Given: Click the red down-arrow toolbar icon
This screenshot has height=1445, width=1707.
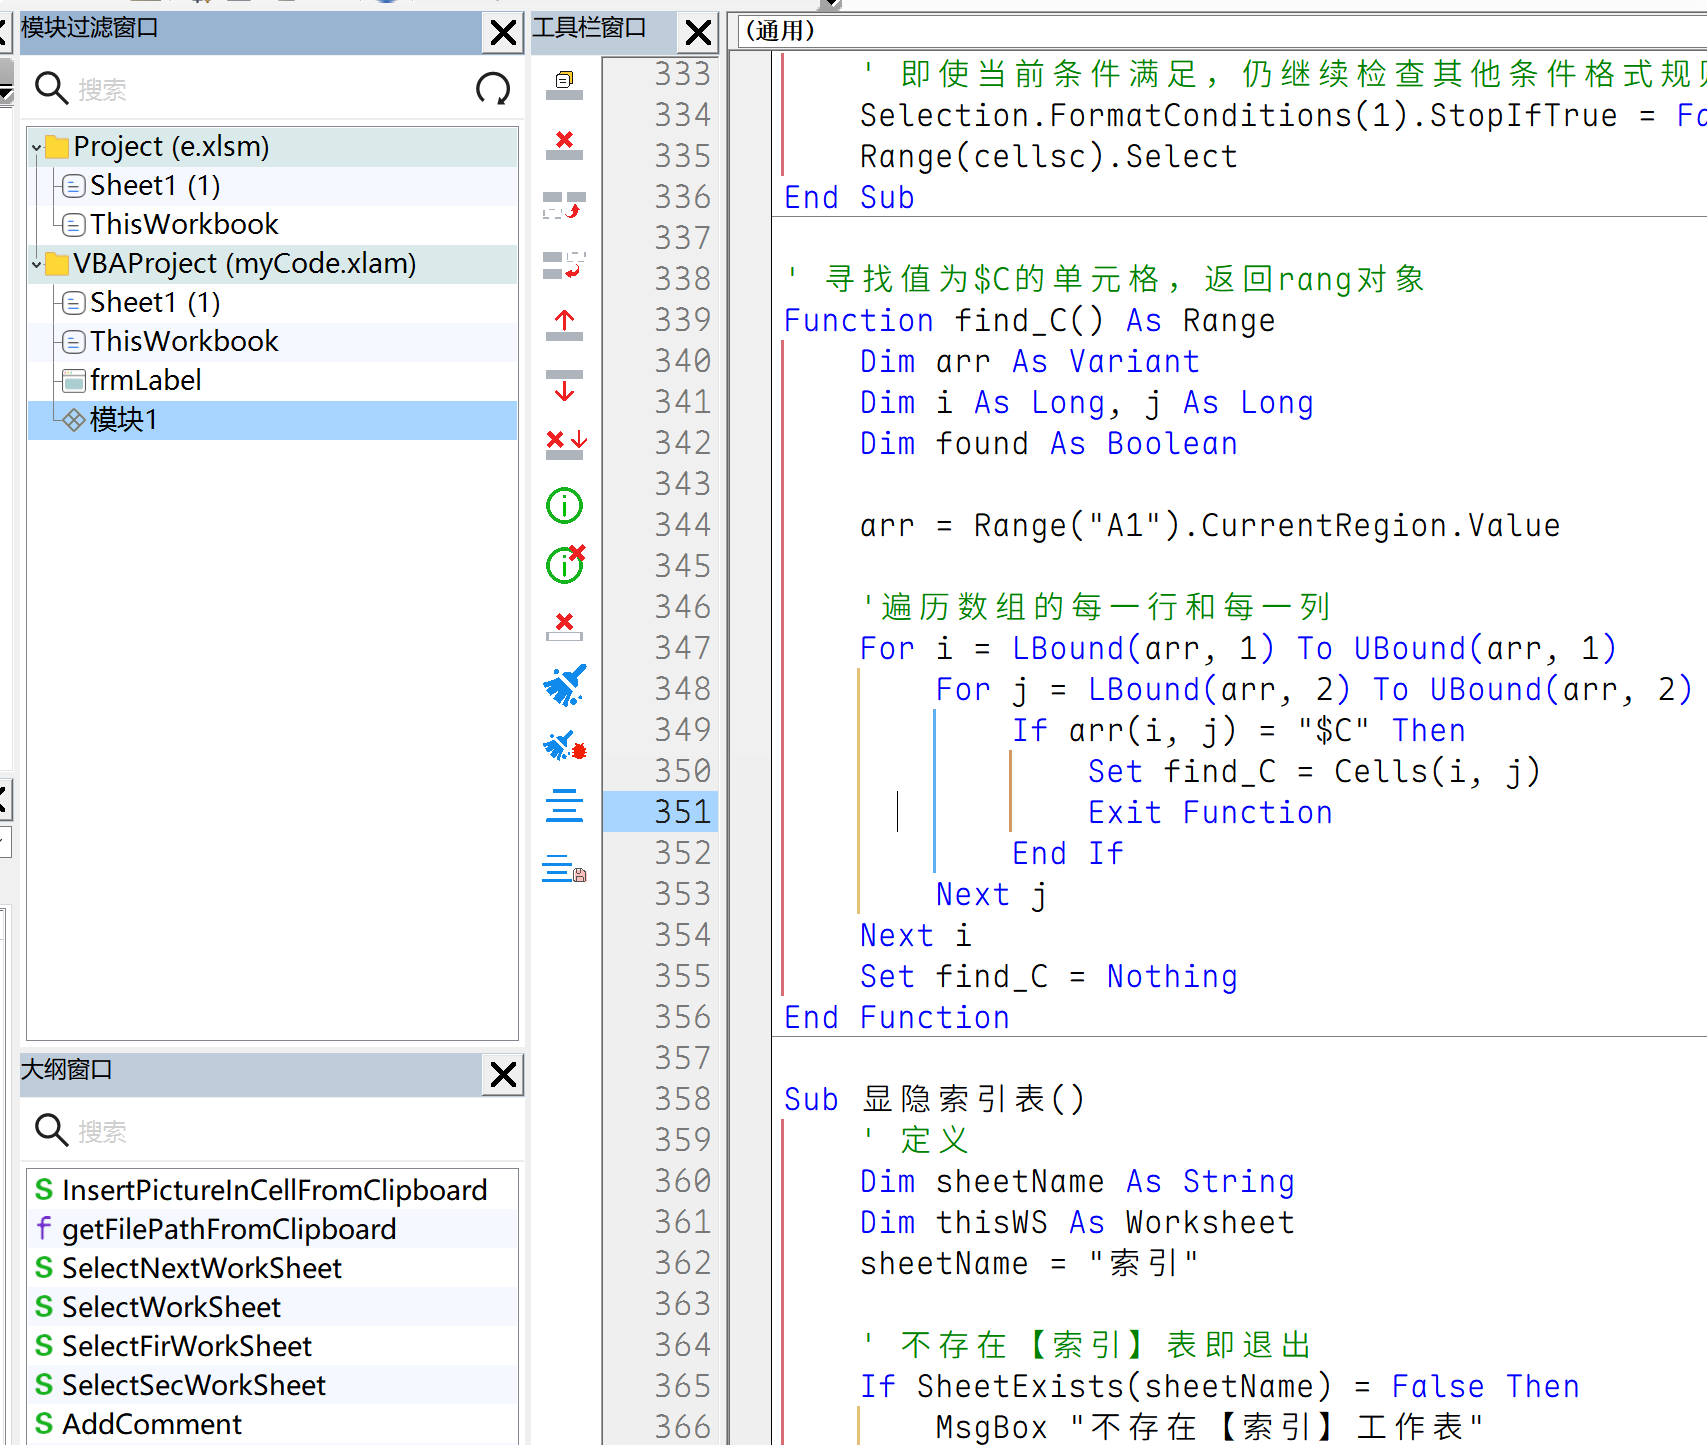Looking at the screenshot, I should pyautogui.click(x=564, y=385).
